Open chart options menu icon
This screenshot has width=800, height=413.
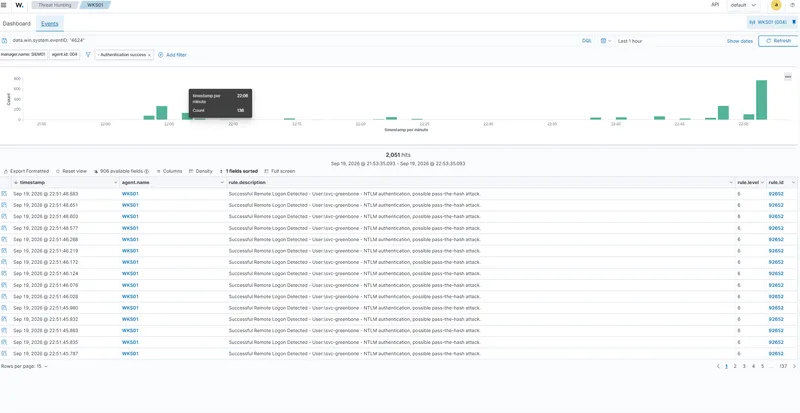[788, 77]
